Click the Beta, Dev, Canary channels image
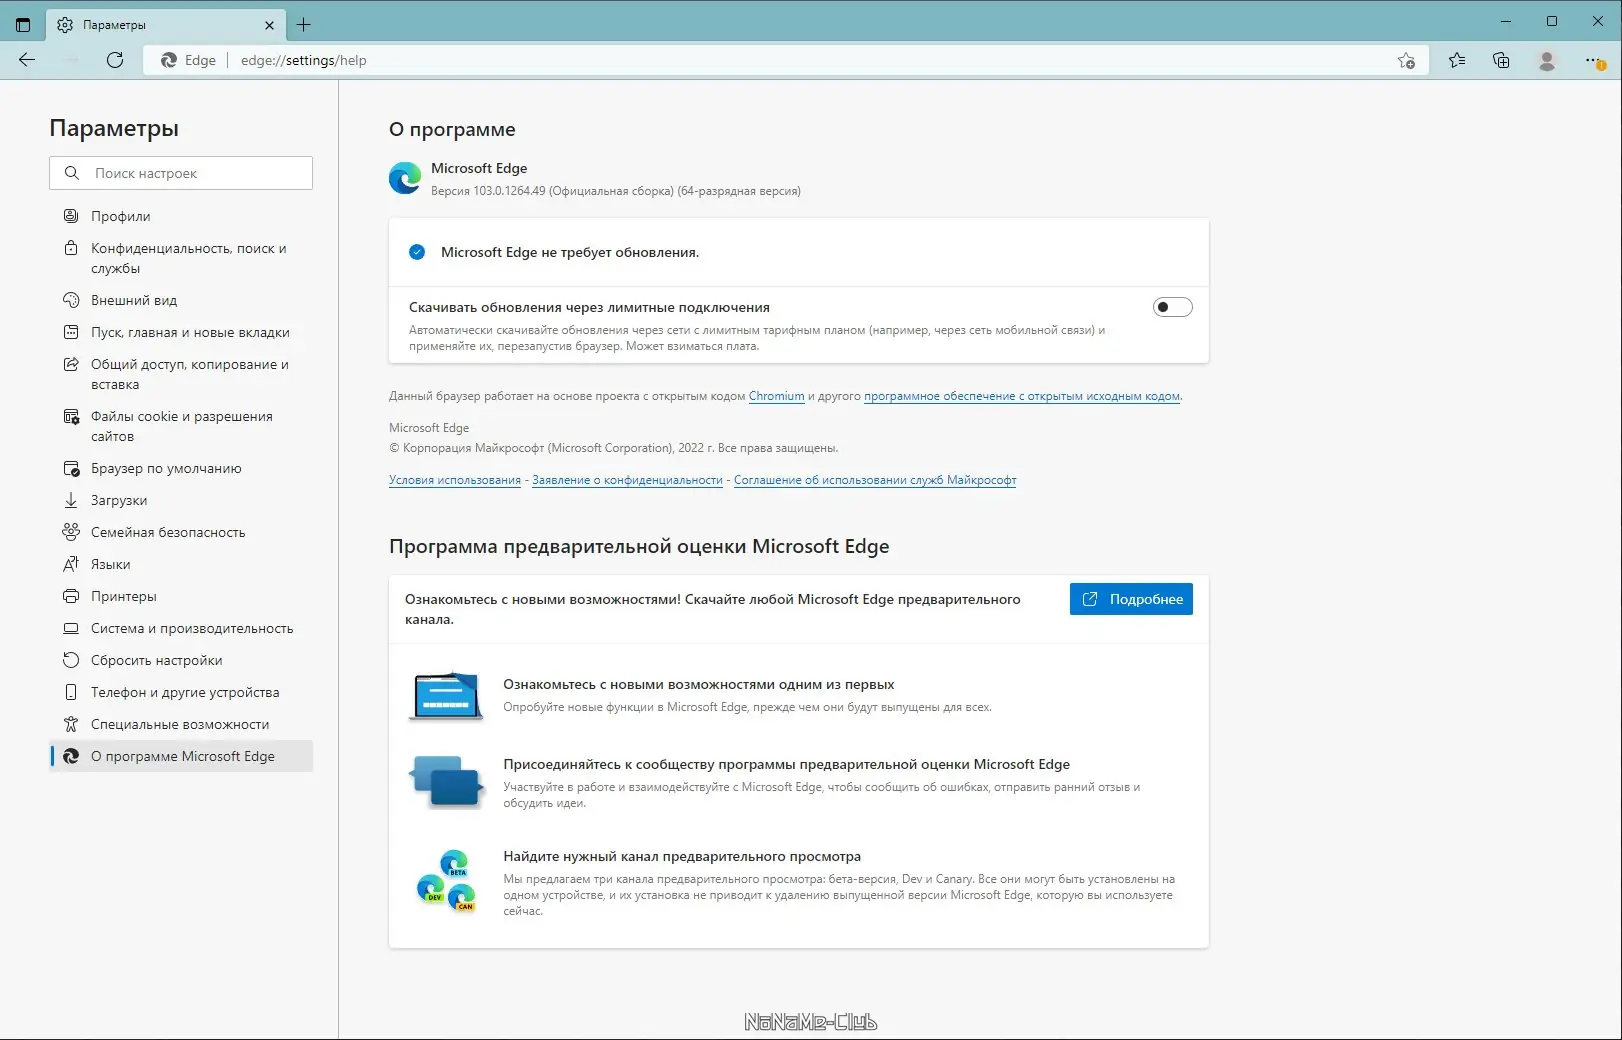 [x=446, y=880]
